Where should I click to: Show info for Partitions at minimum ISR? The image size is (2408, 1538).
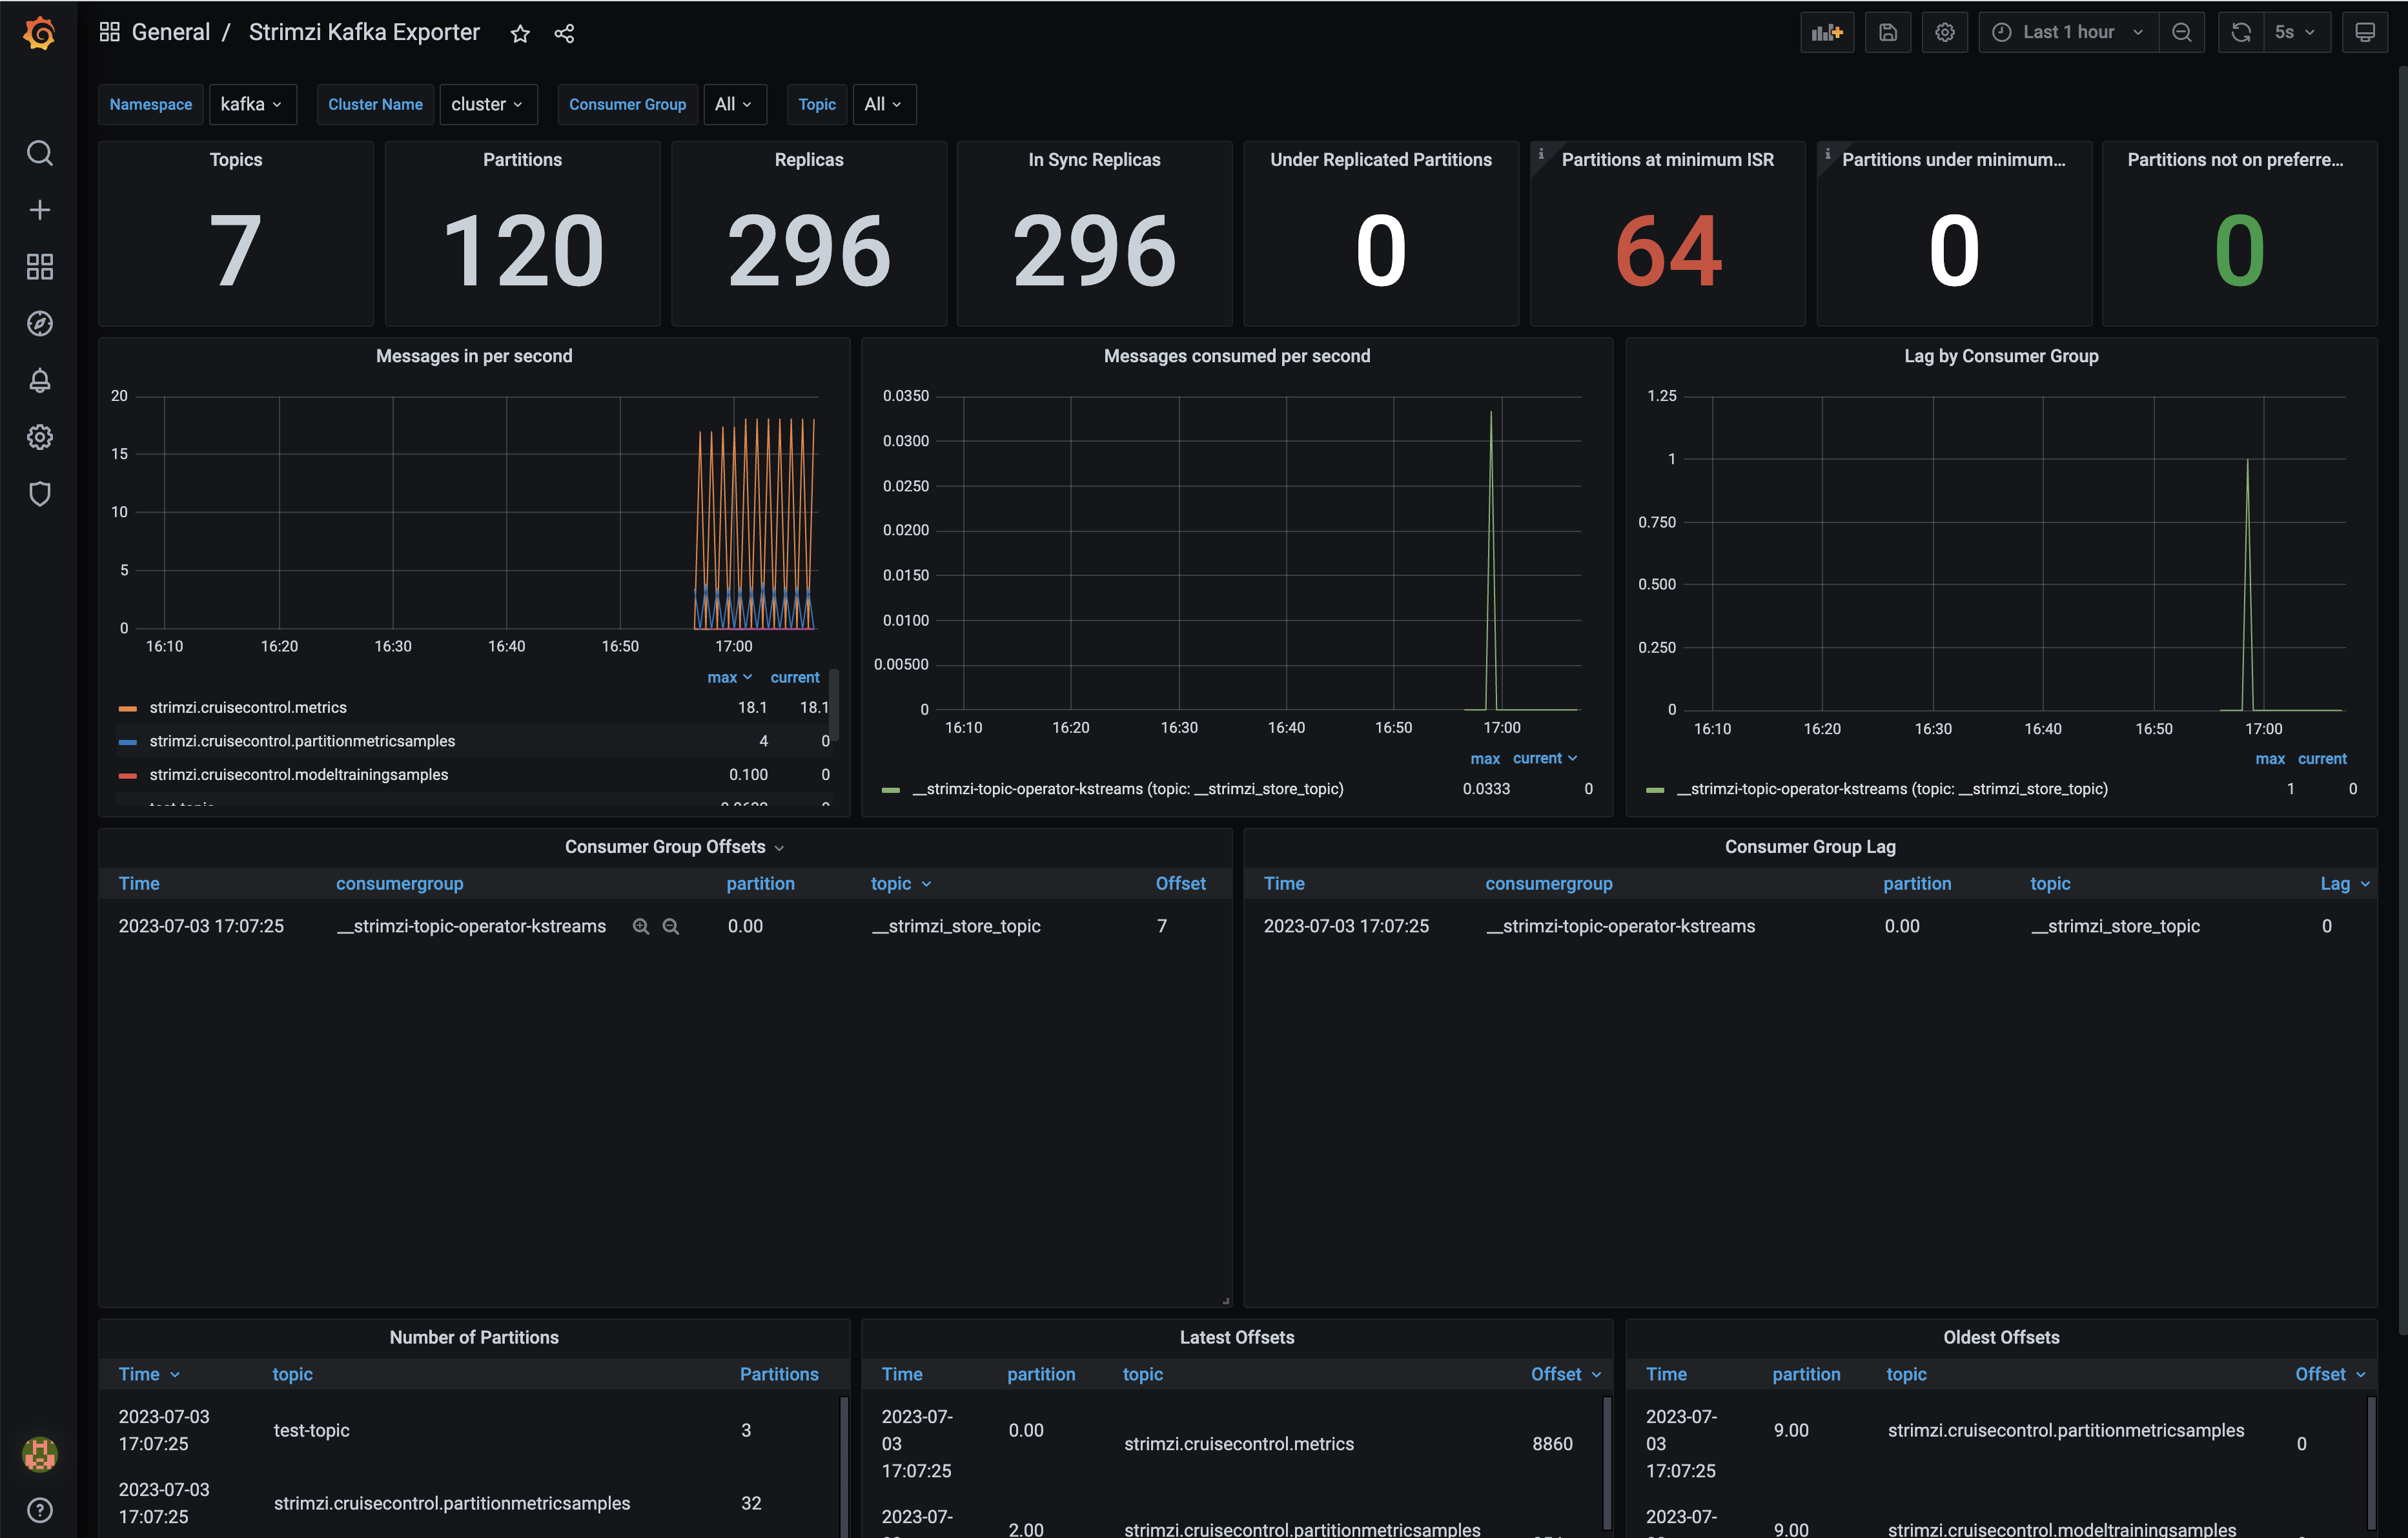[x=1541, y=154]
